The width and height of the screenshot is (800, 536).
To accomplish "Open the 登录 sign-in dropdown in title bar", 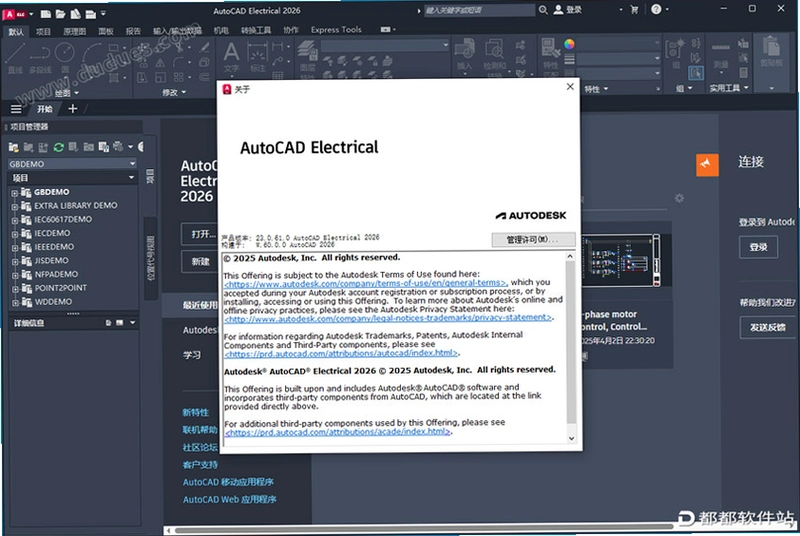I will [621, 10].
